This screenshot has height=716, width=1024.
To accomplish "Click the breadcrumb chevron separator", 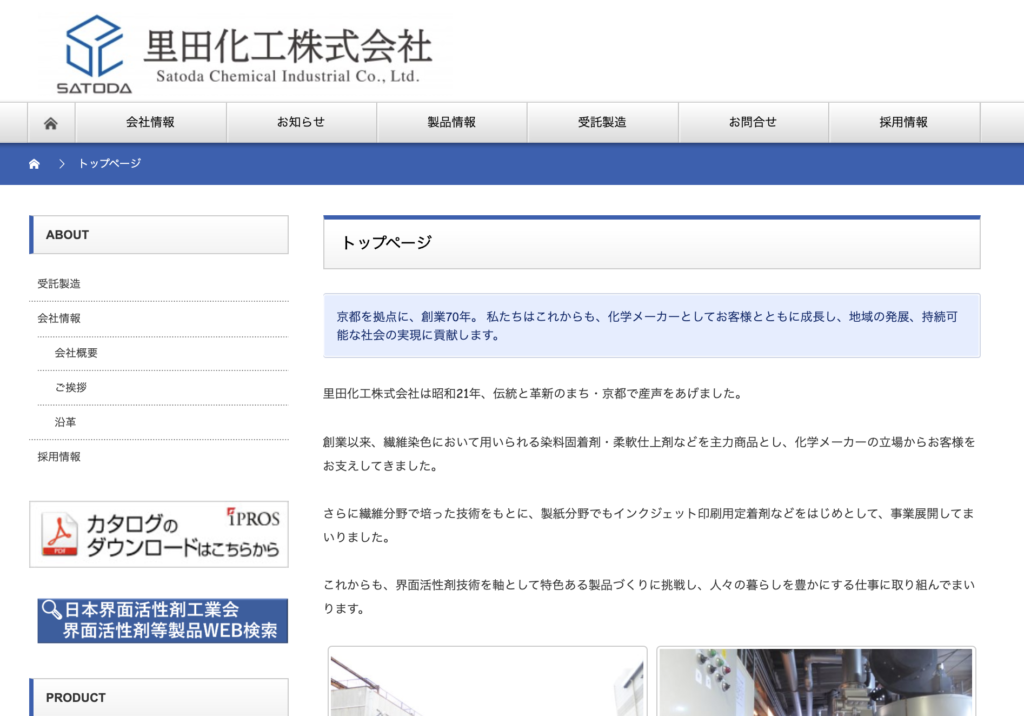I will 62,163.
